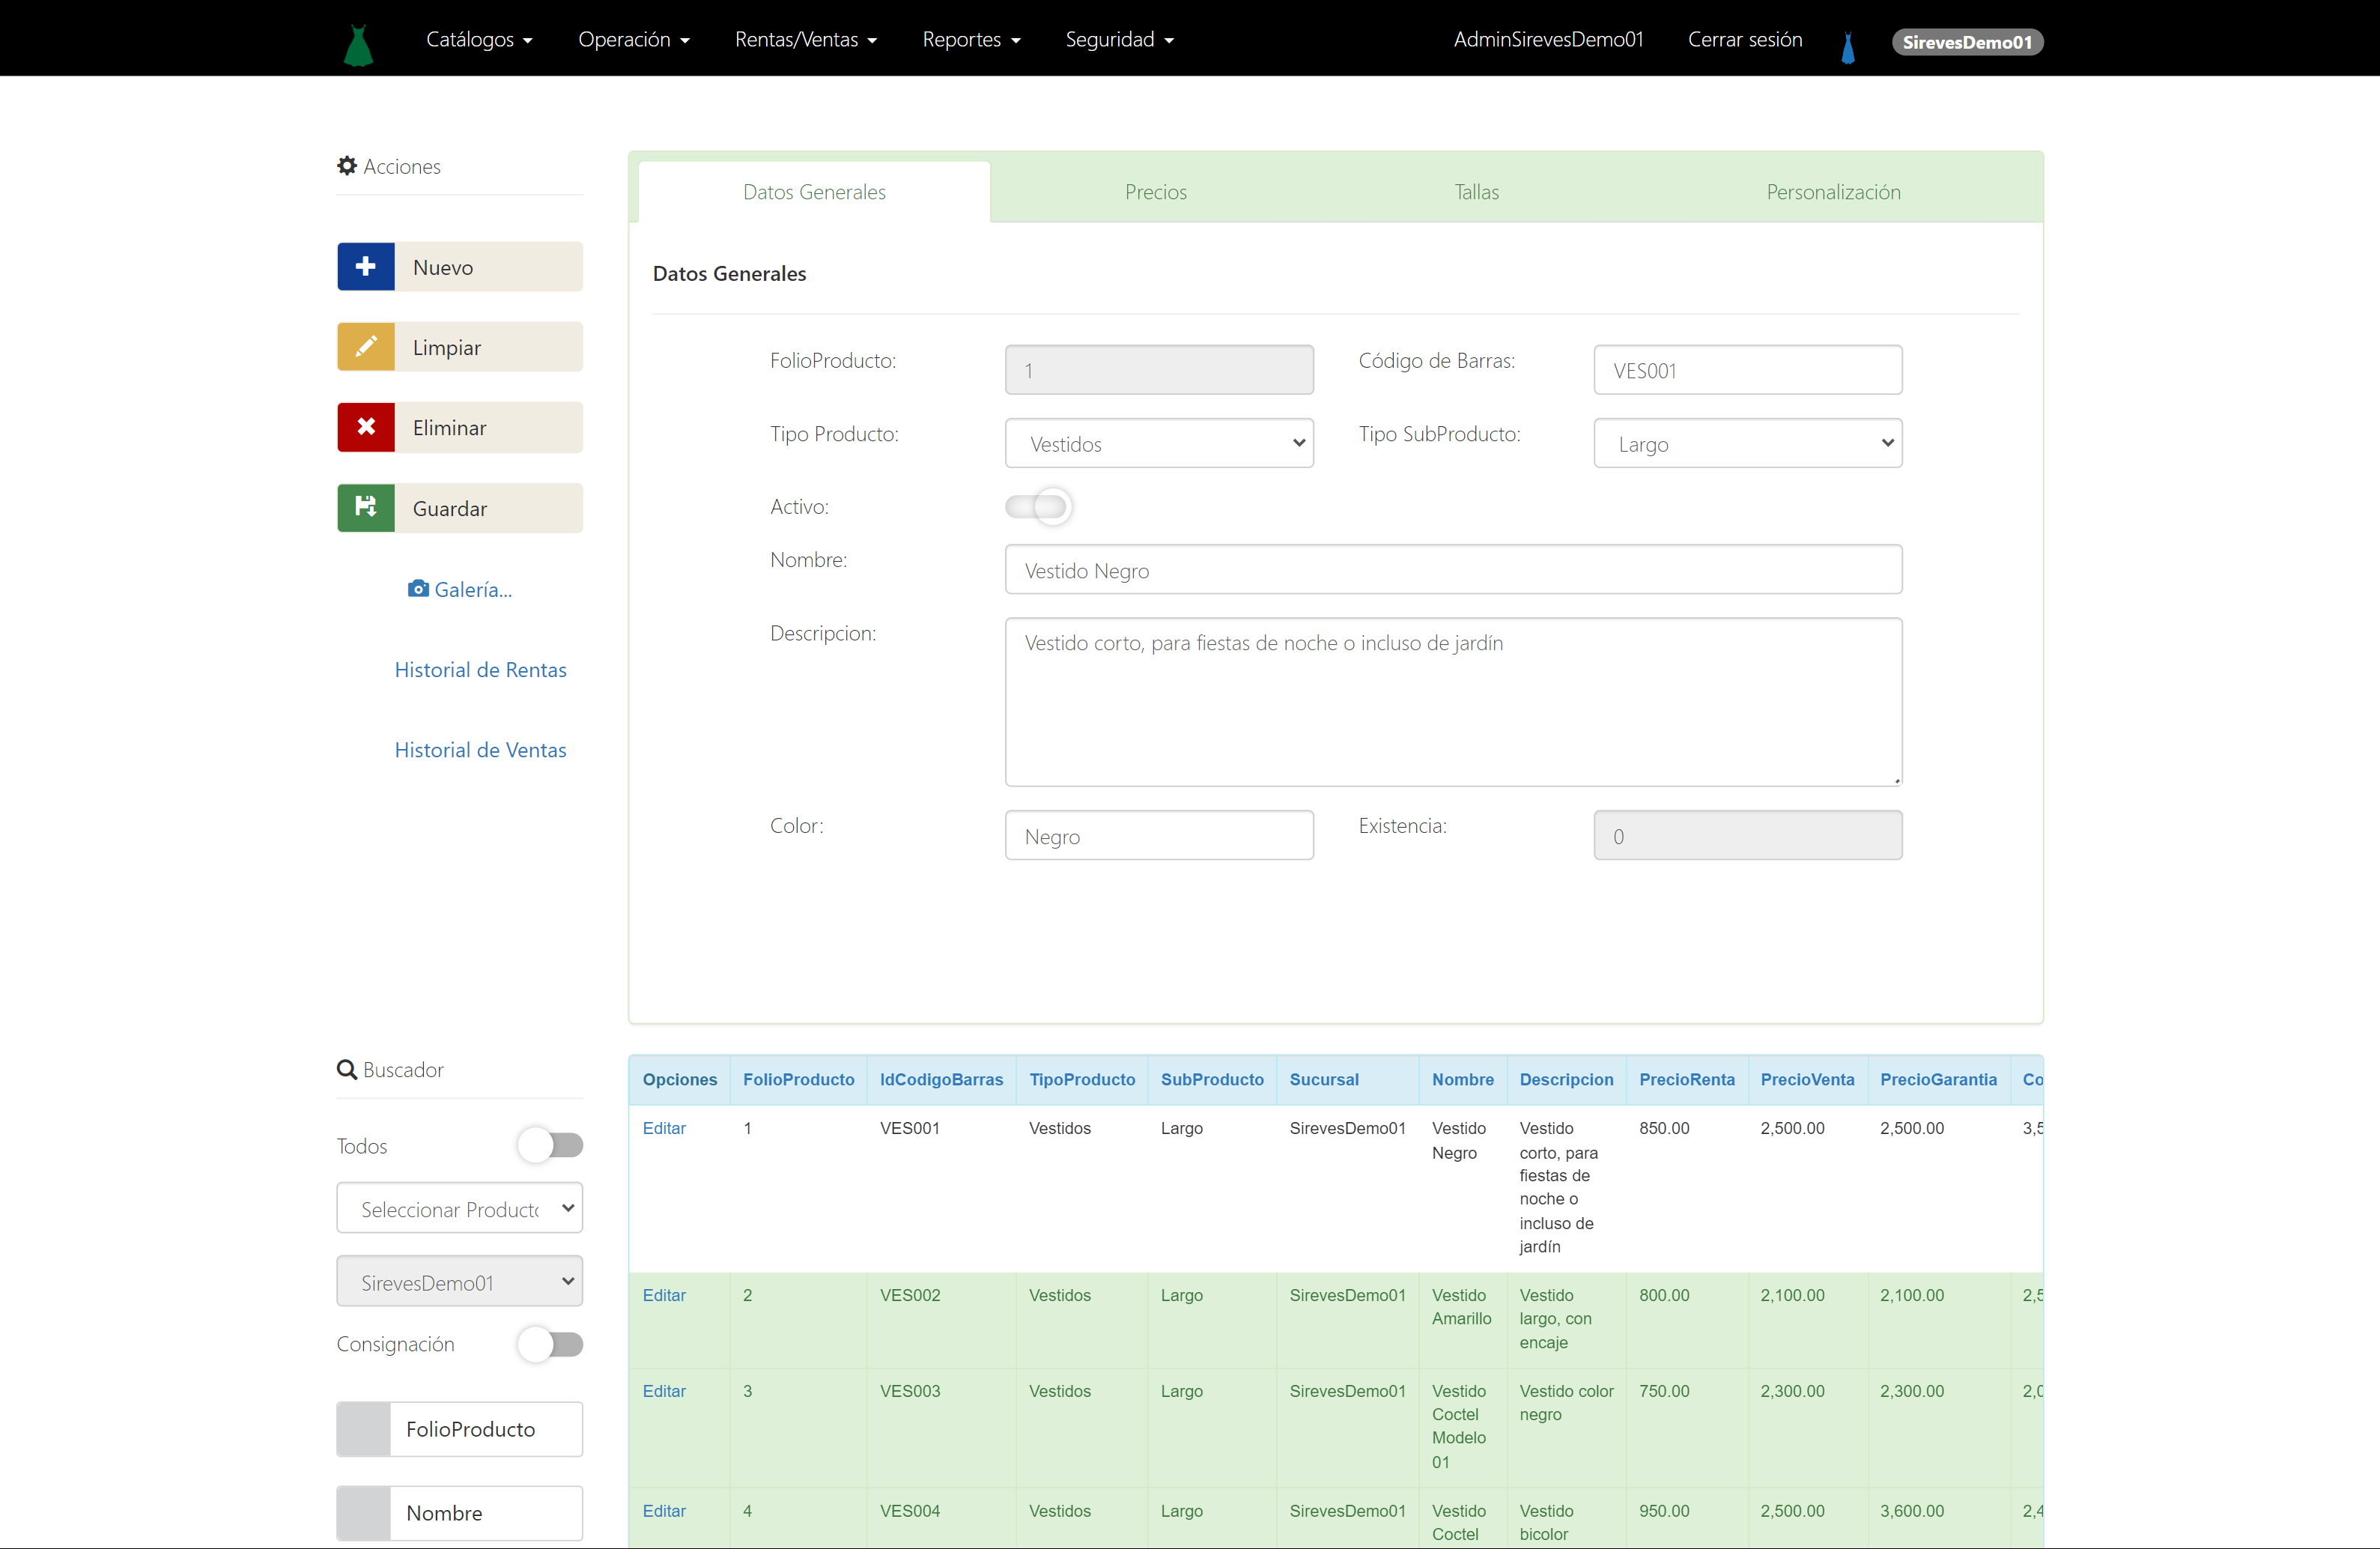
Task: Switch to the Personalización tab
Action: tap(1833, 192)
